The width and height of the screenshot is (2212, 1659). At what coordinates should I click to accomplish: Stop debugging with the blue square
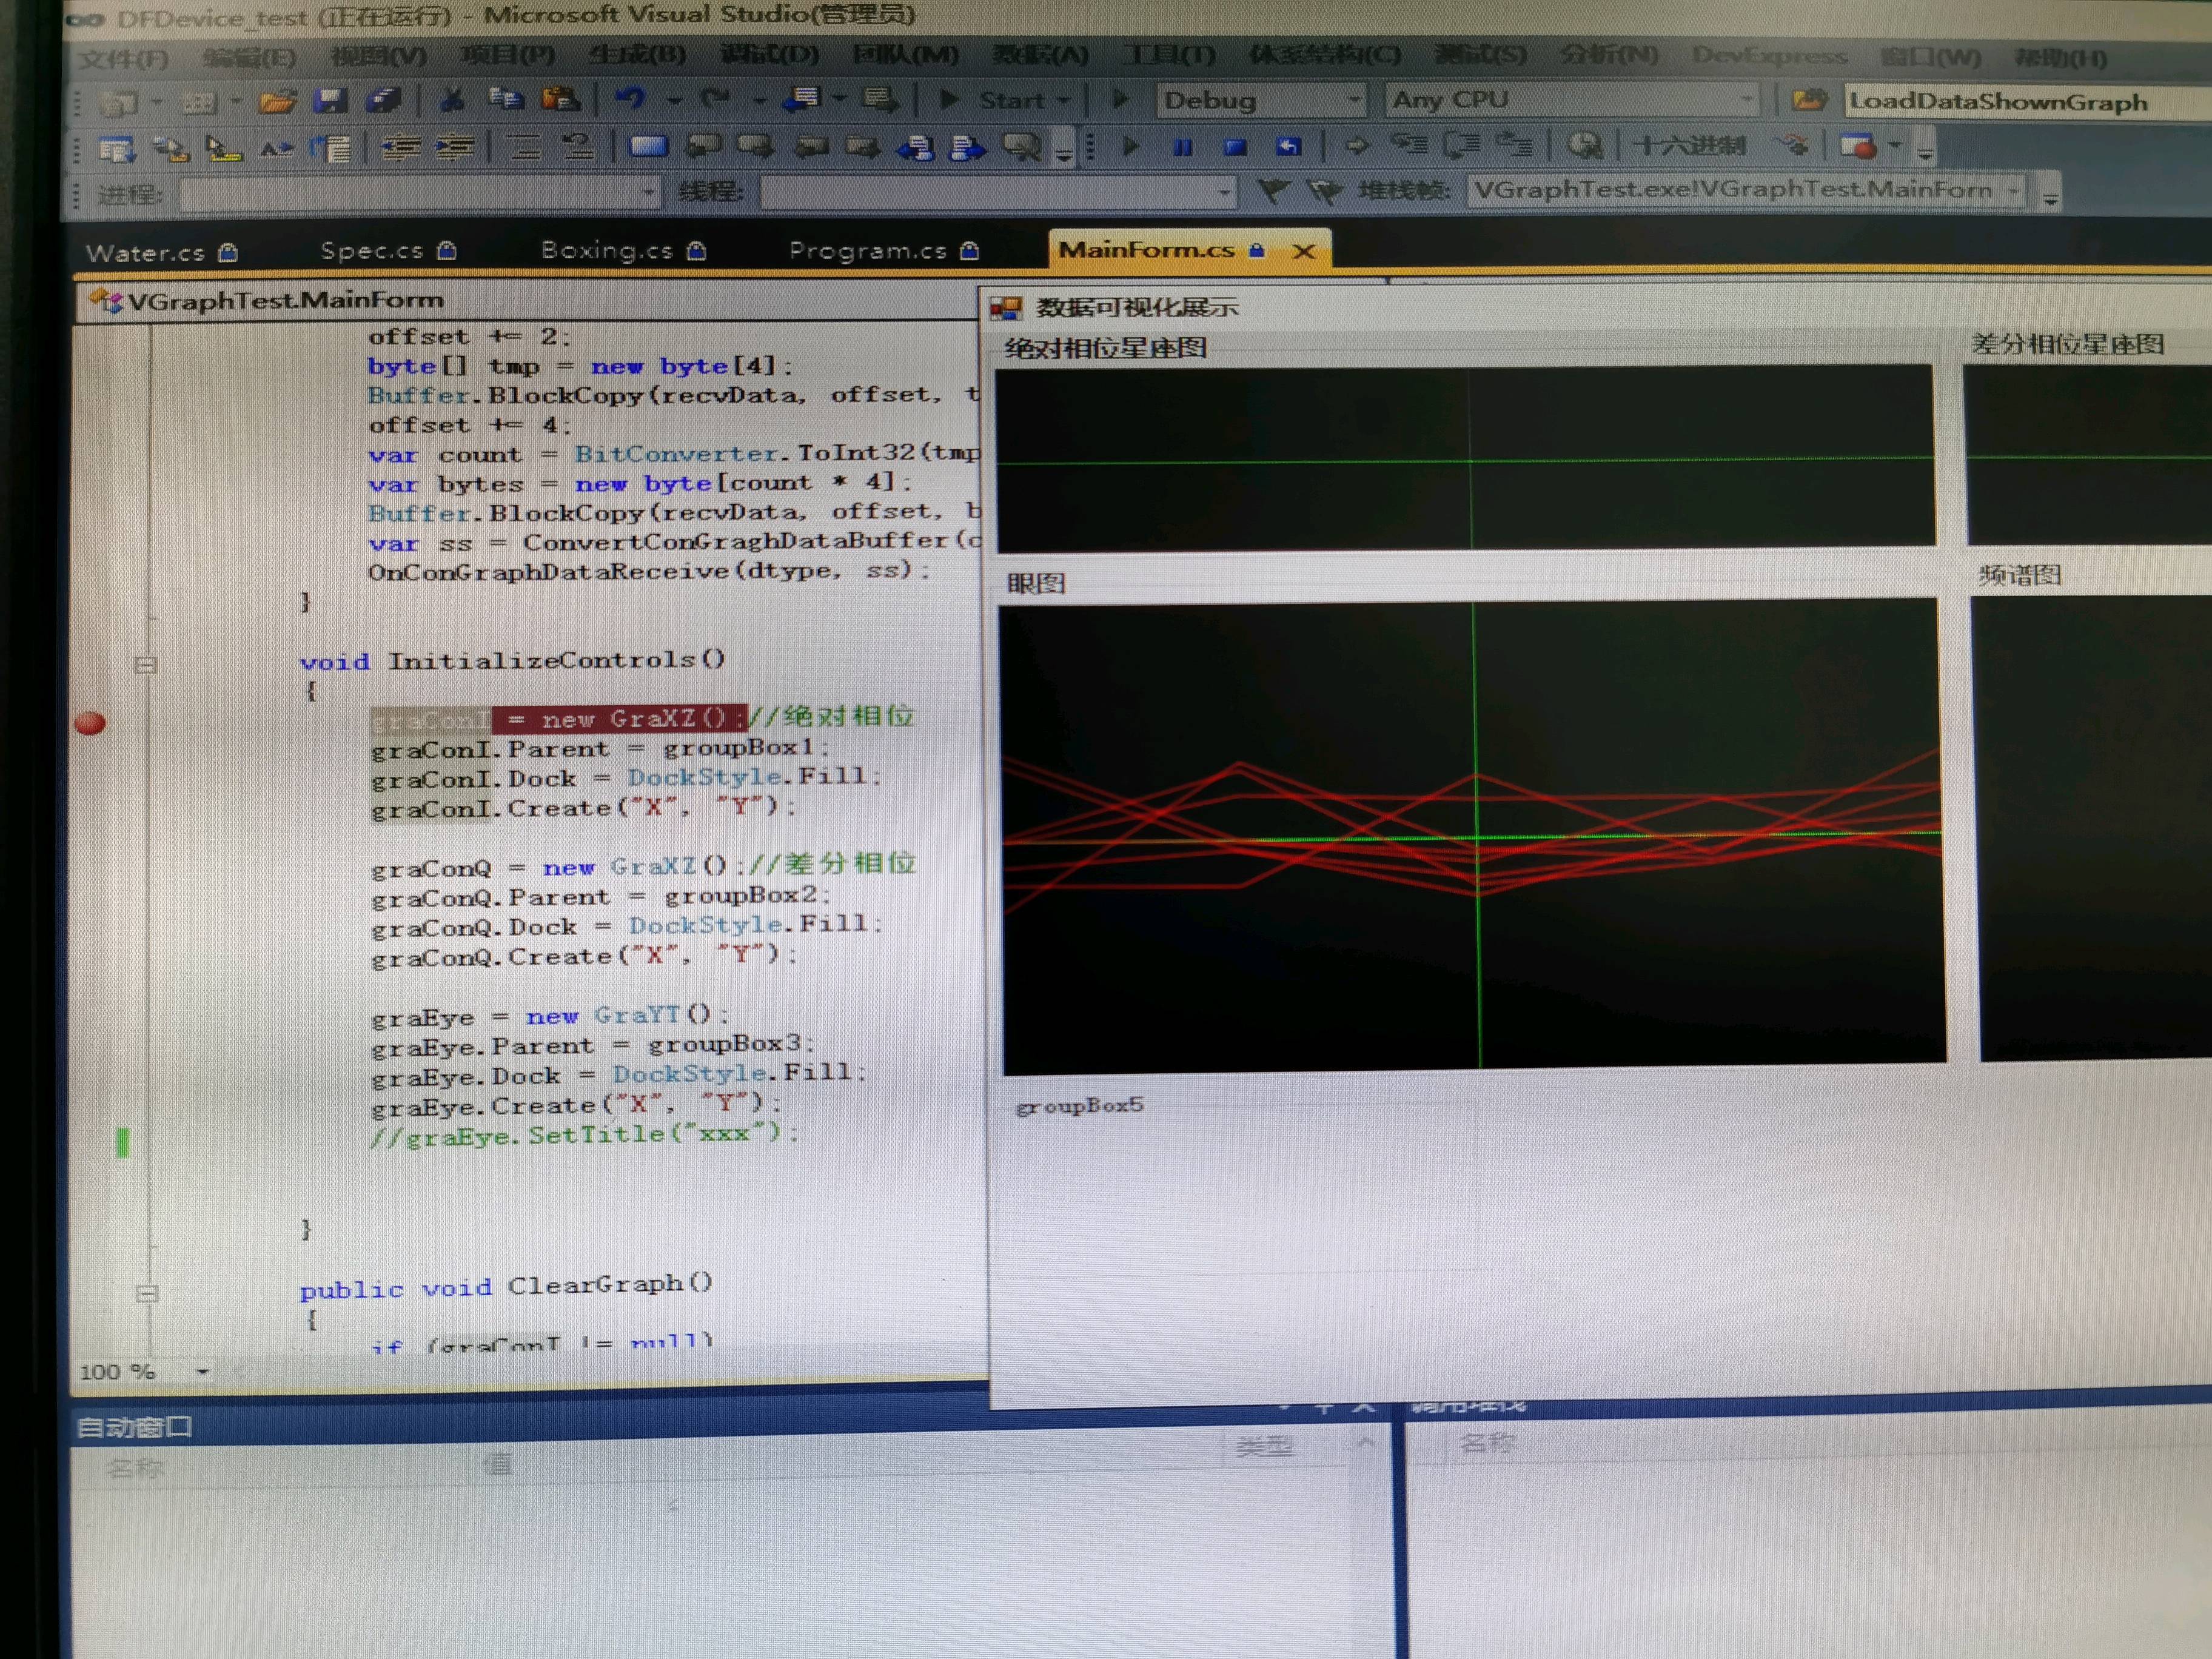(1235, 147)
